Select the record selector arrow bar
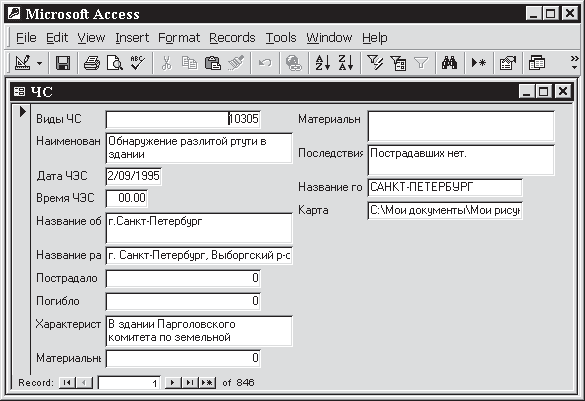Viewport: 585px width, 401px height. (22, 239)
